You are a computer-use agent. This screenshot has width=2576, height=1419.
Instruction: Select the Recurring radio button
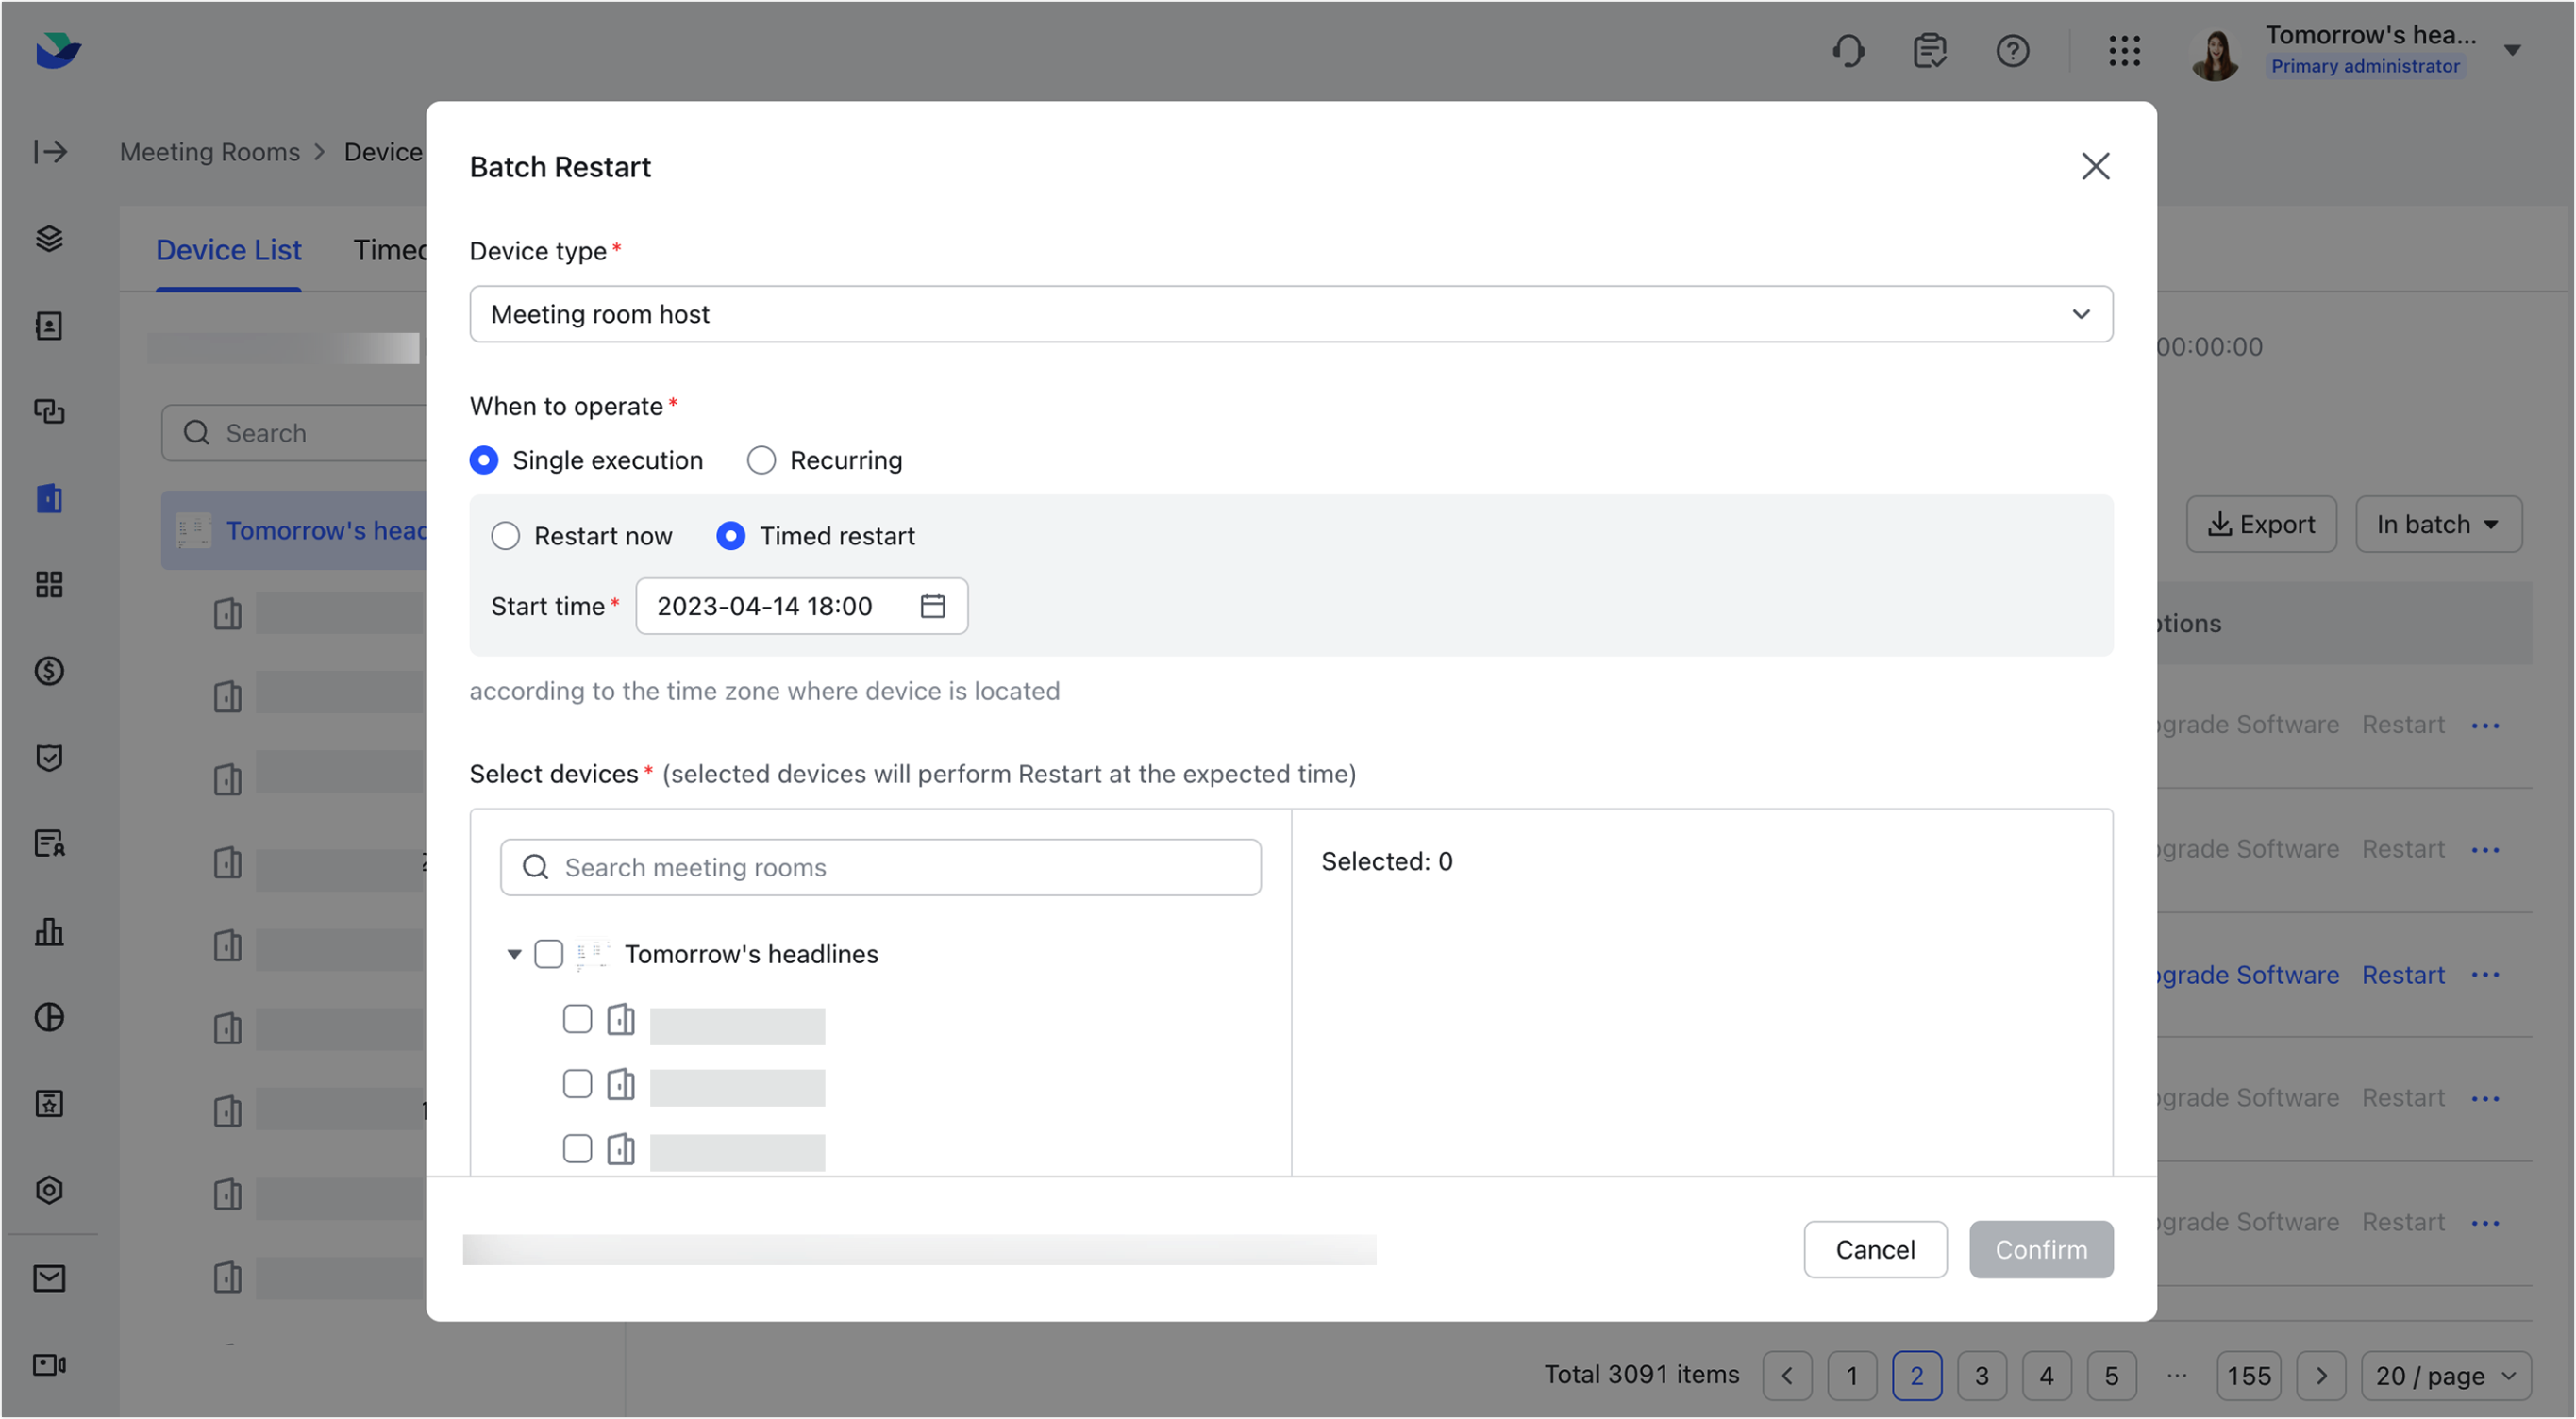coord(761,460)
